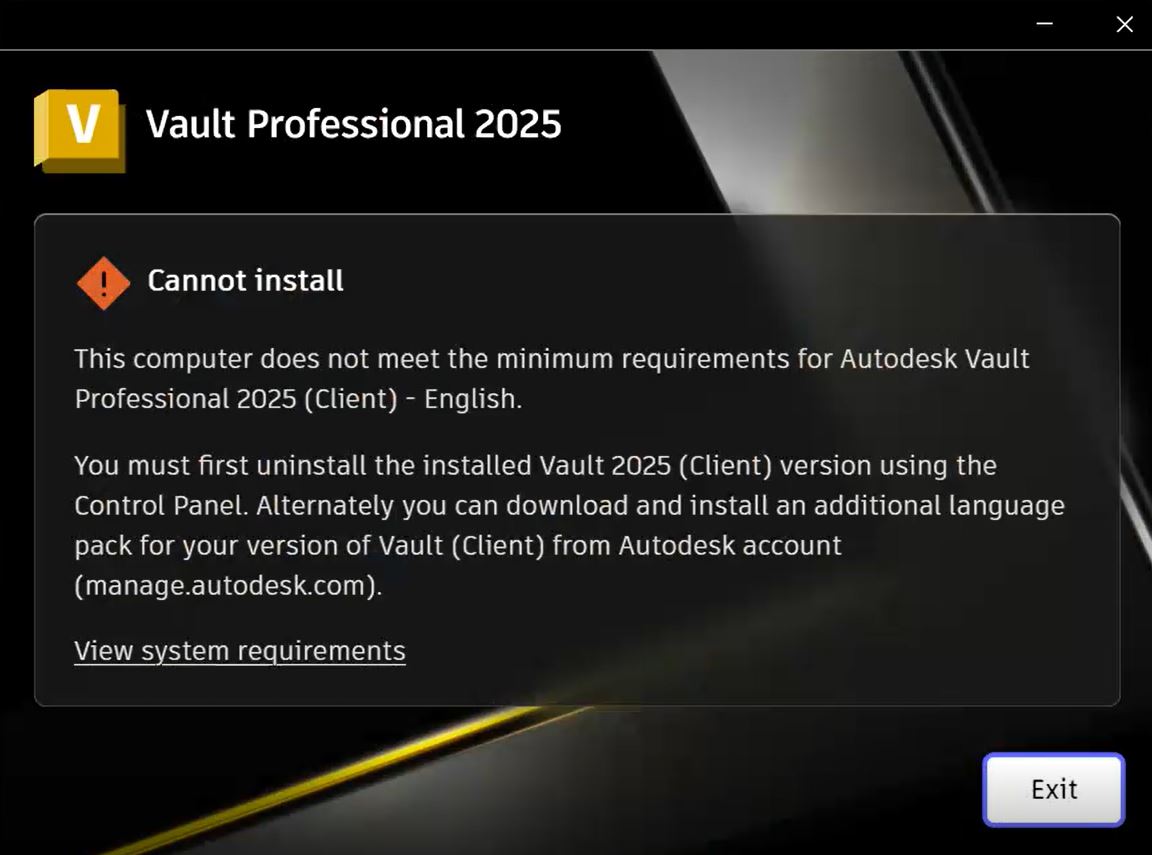This screenshot has width=1152, height=855.
Task: Click the yellow Vault V logo icon
Action: pyautogui.click(x=79, y=131)
